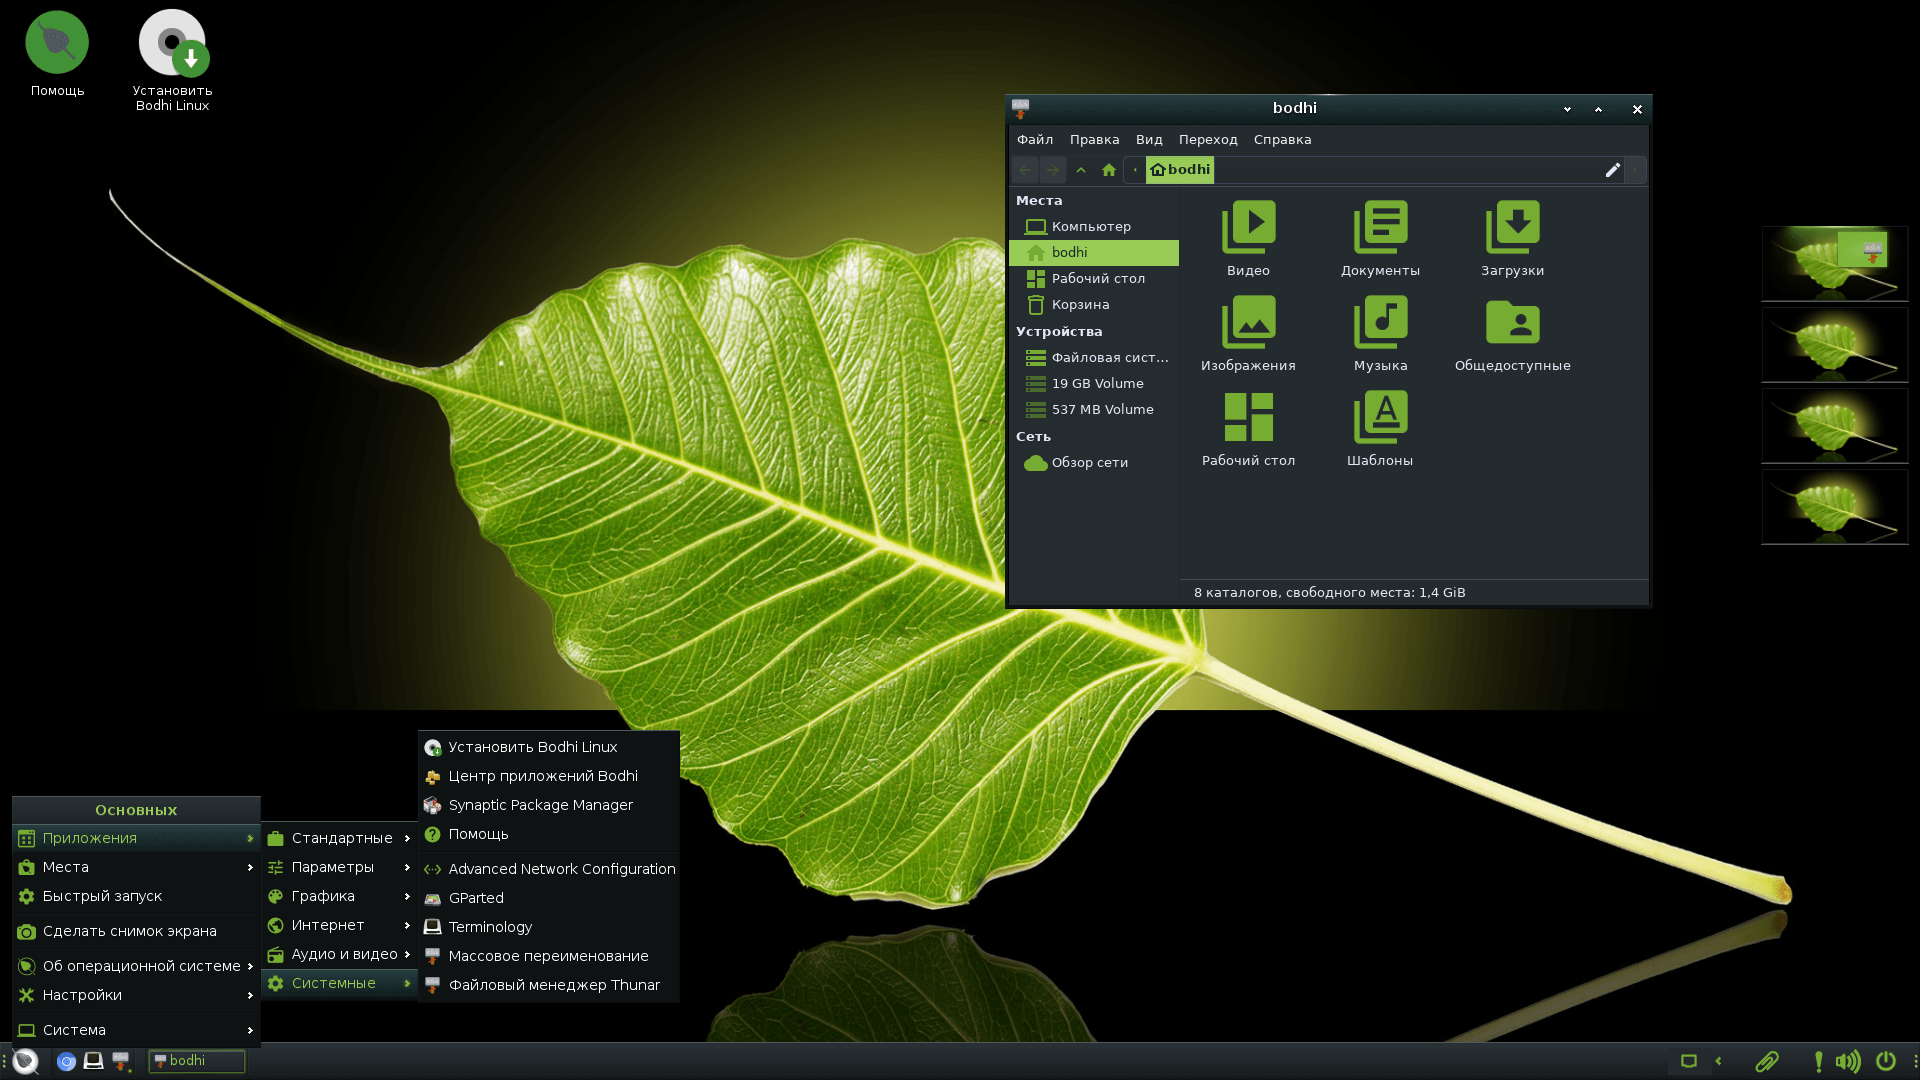Expand Об операционной системе submenu
Screen dimensions: 1920x1080
[x=136, y=966]
